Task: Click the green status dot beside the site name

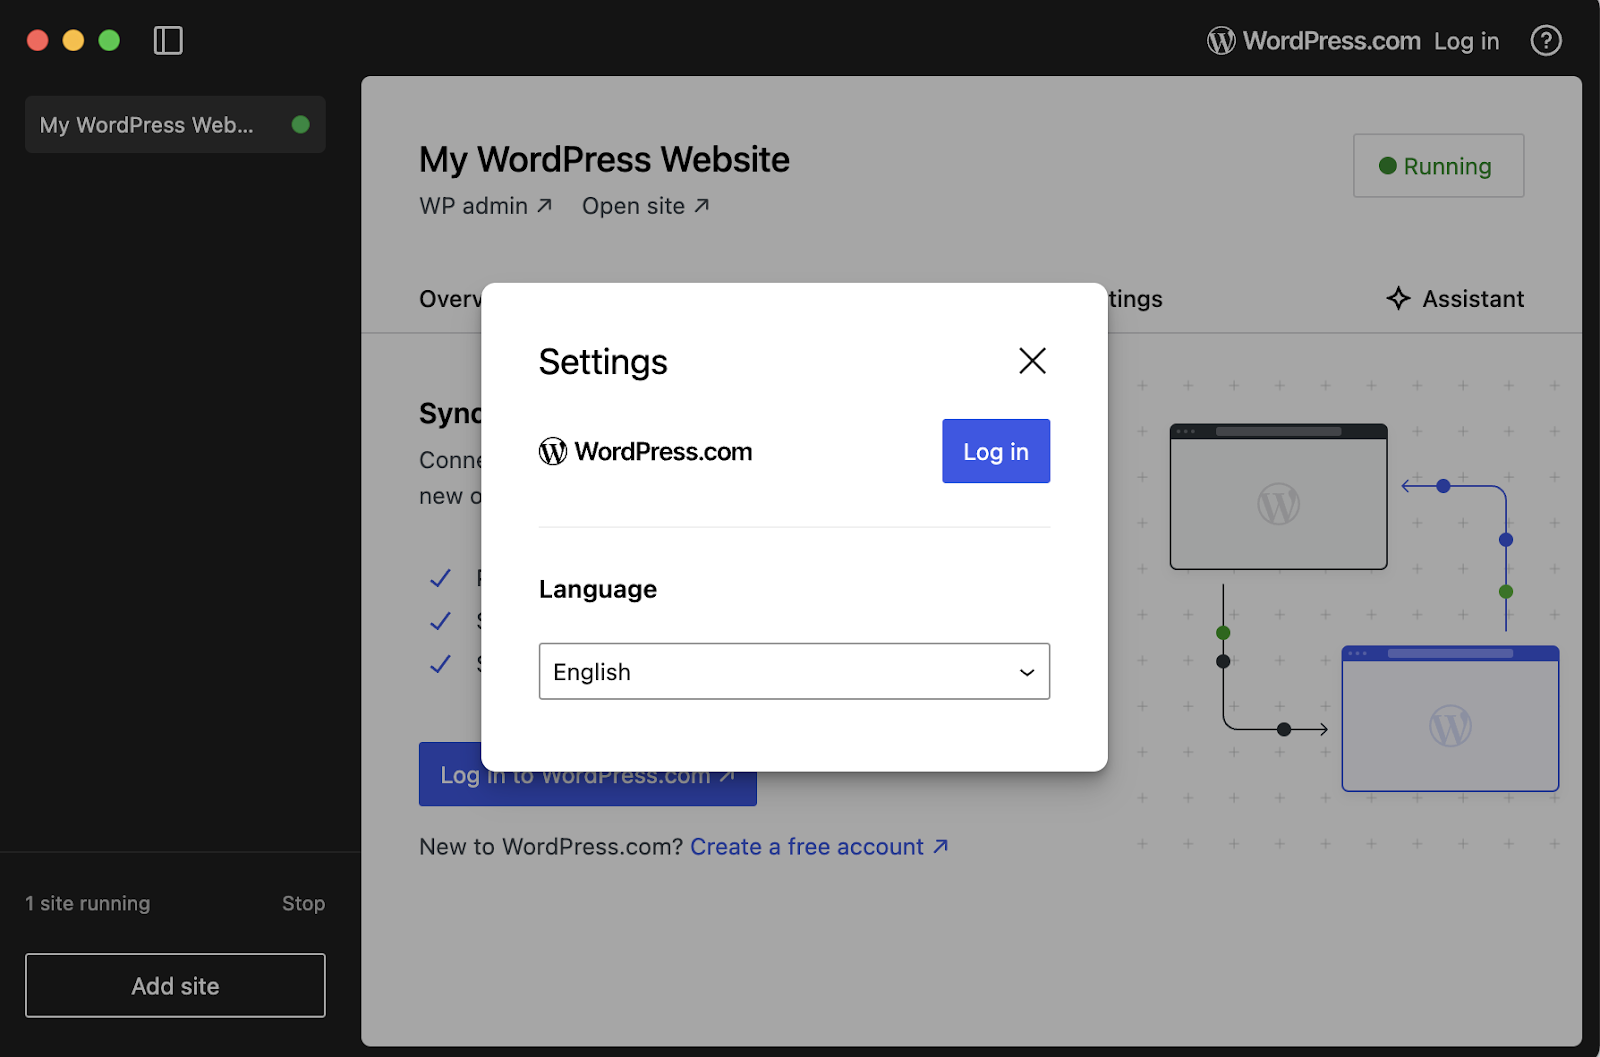Action: (301, 124)
